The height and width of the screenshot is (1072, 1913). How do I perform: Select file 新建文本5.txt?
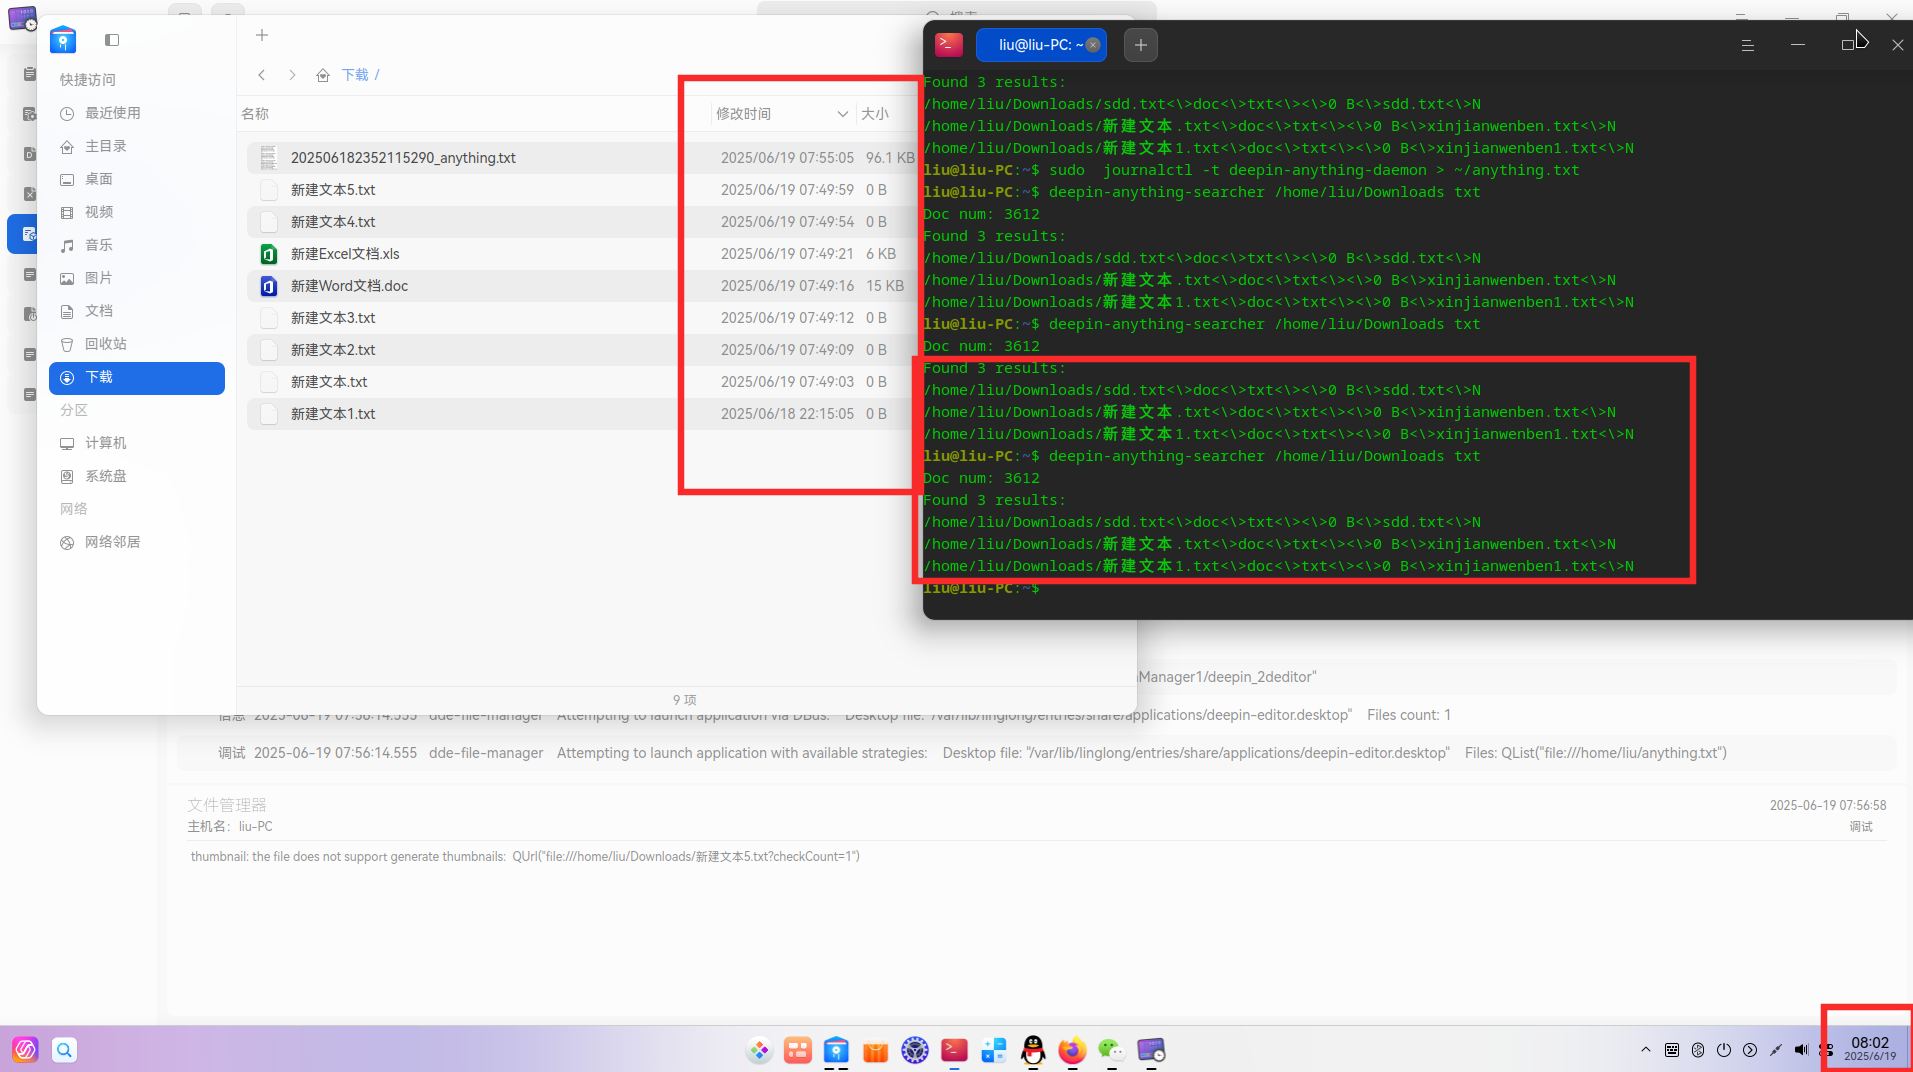(x=582, y=190)
